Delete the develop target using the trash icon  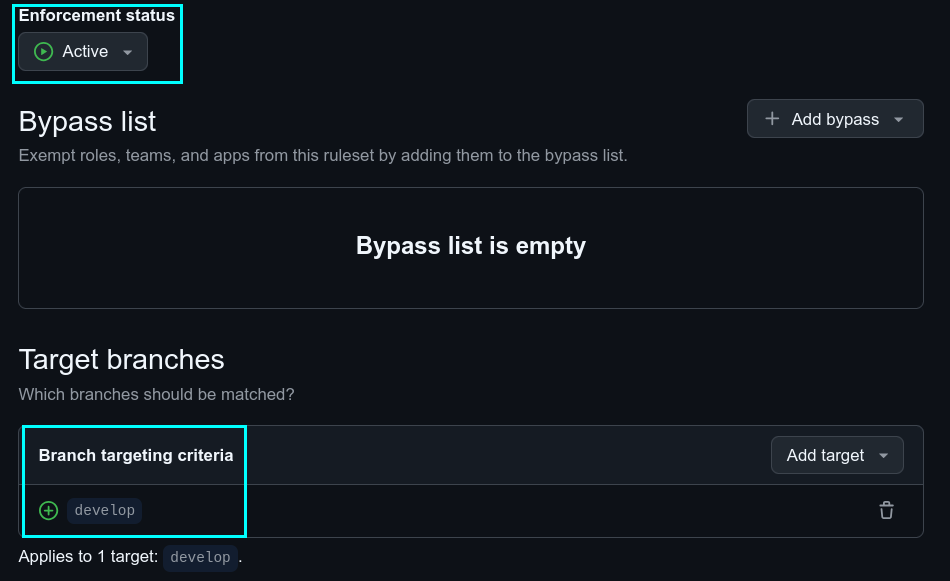point(886,510)
